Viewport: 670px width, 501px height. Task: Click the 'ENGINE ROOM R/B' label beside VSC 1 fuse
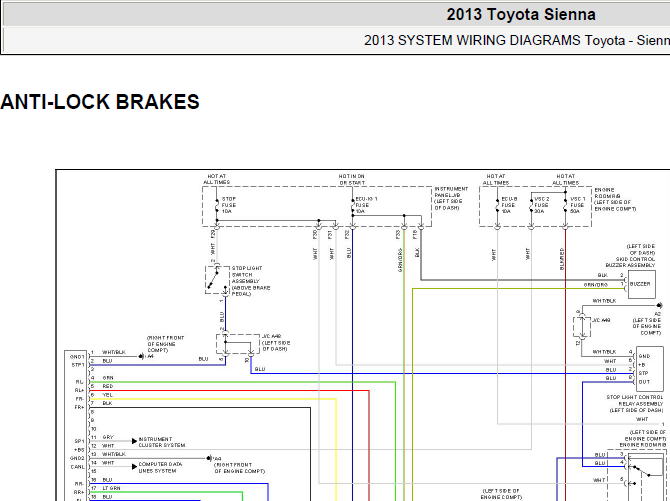605,193
